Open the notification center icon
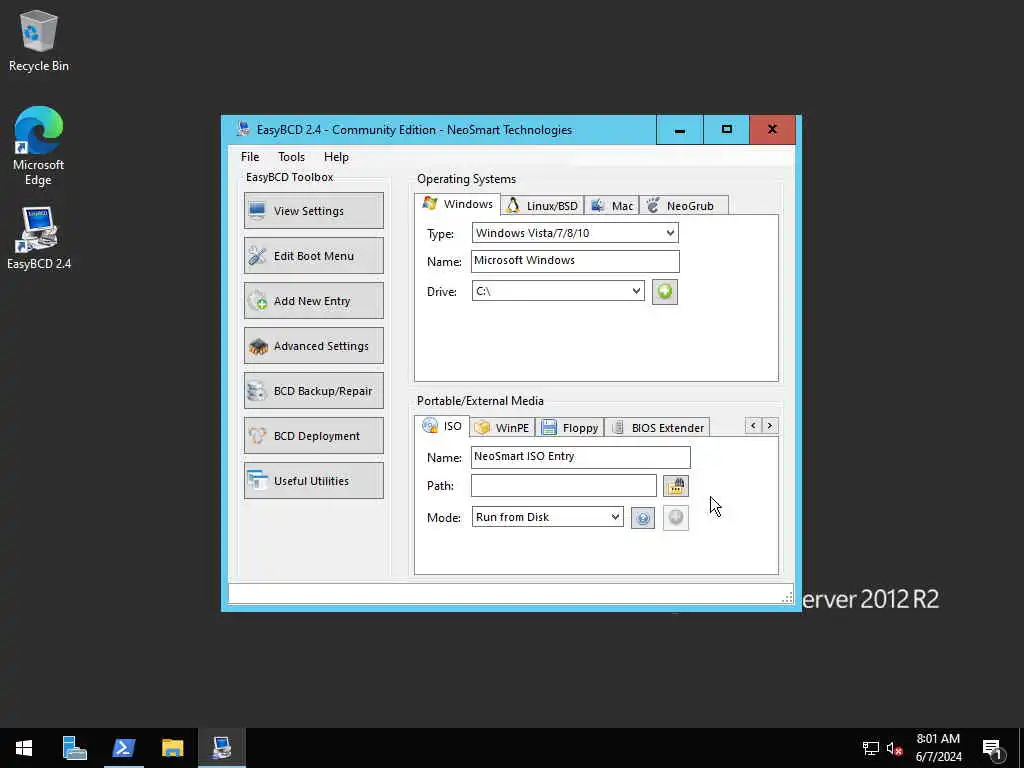 click(x=992, y=748)
